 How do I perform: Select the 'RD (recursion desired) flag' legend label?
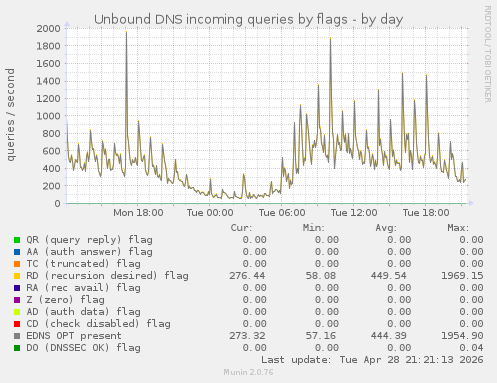[x=107, y=276]
